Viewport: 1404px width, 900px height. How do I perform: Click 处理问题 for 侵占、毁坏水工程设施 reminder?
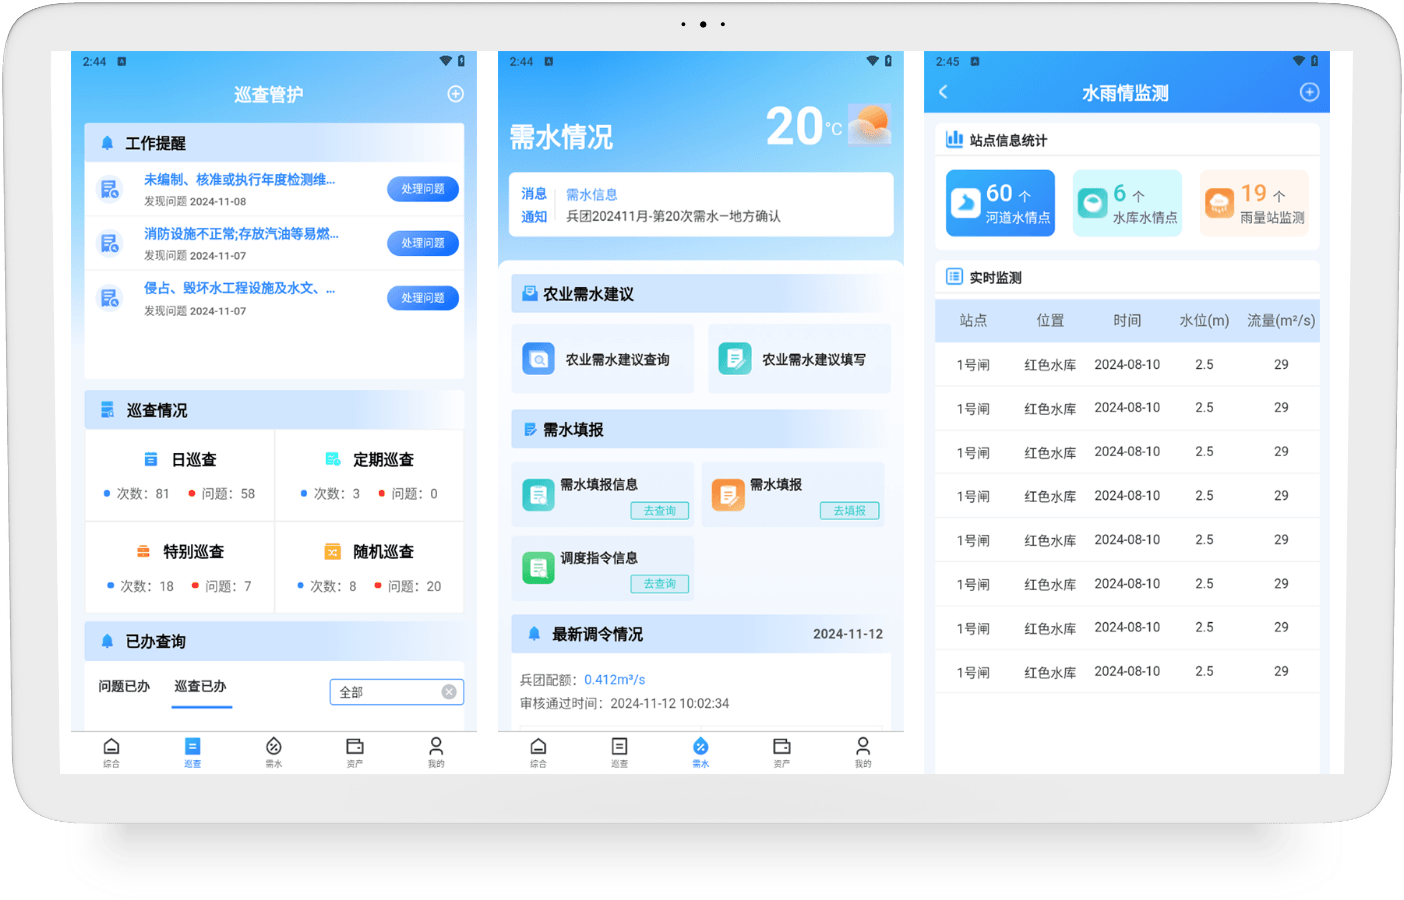coord(423,298)
